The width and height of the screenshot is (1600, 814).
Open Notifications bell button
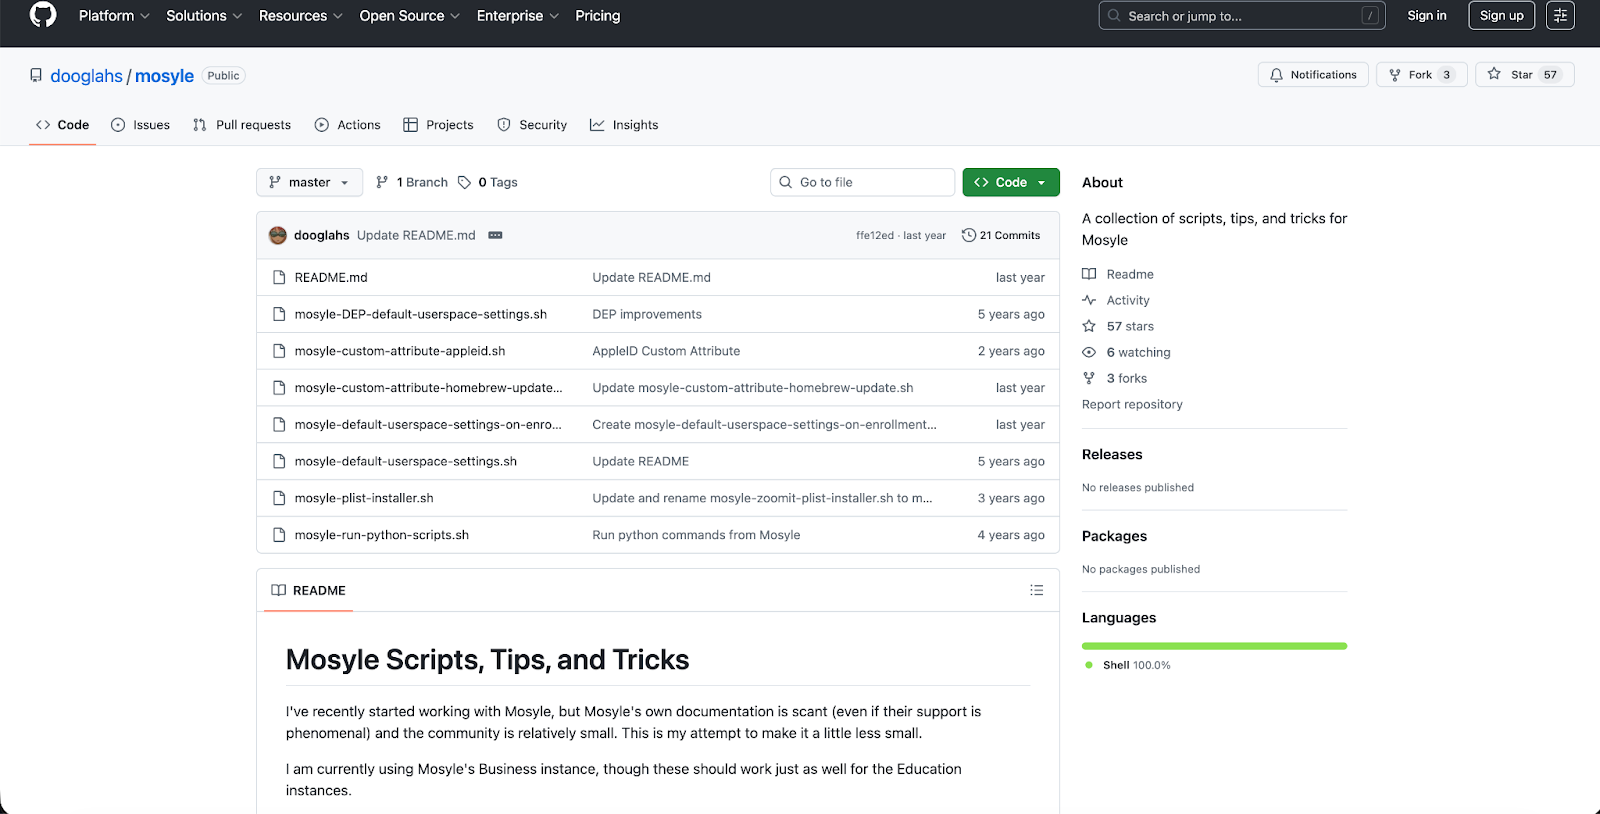pyautogui.click(x=1313, y=75)
